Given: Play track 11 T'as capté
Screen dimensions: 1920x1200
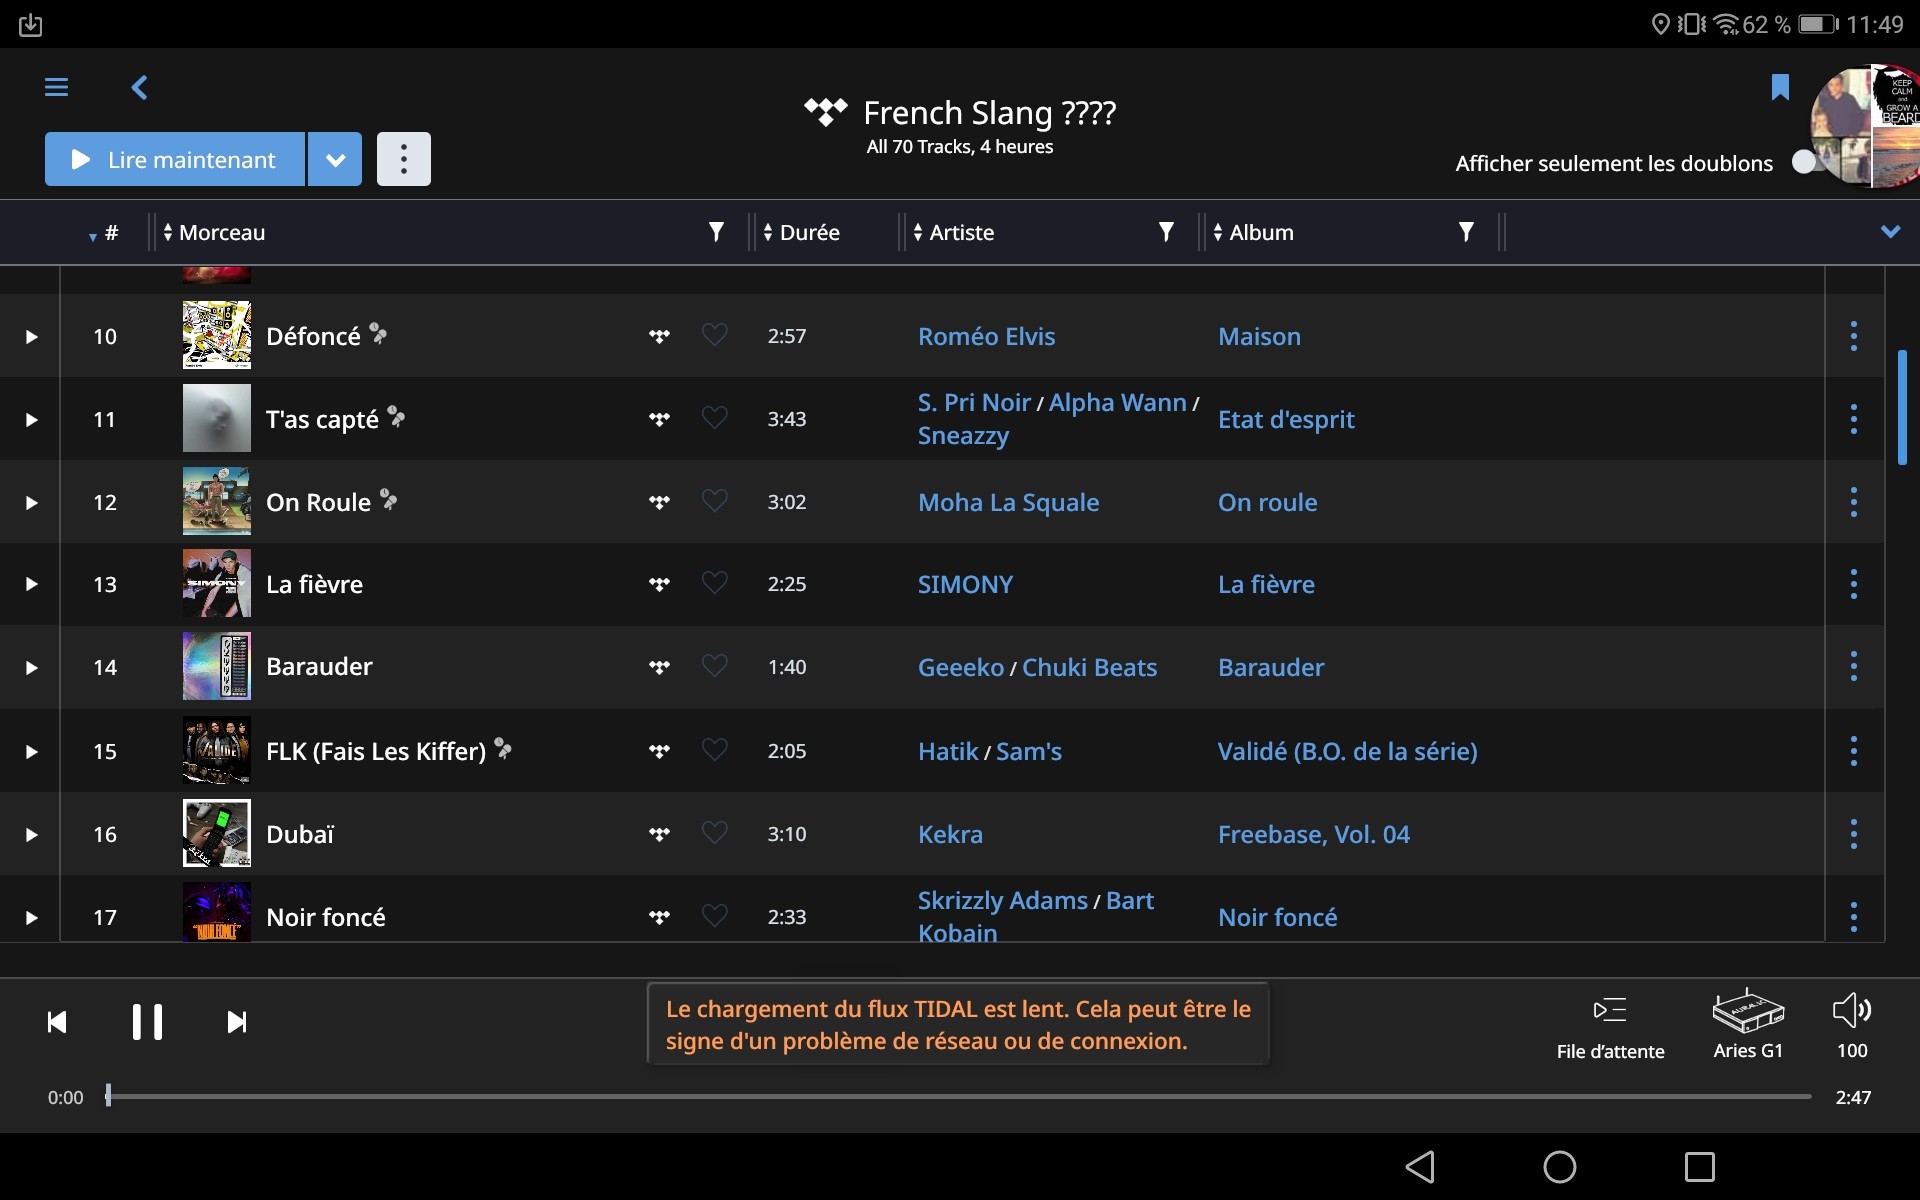Looking at the screenshot, I should (x=31, y=420).
